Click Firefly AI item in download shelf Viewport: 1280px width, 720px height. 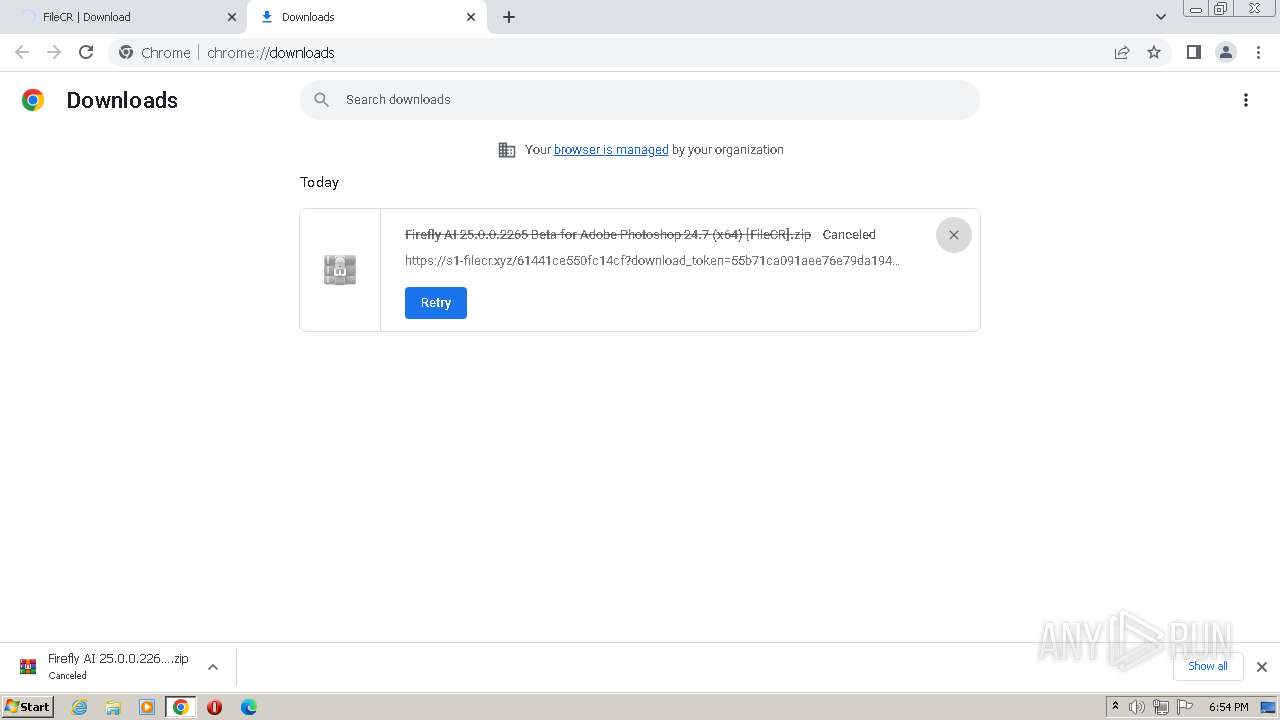(104, 666)
